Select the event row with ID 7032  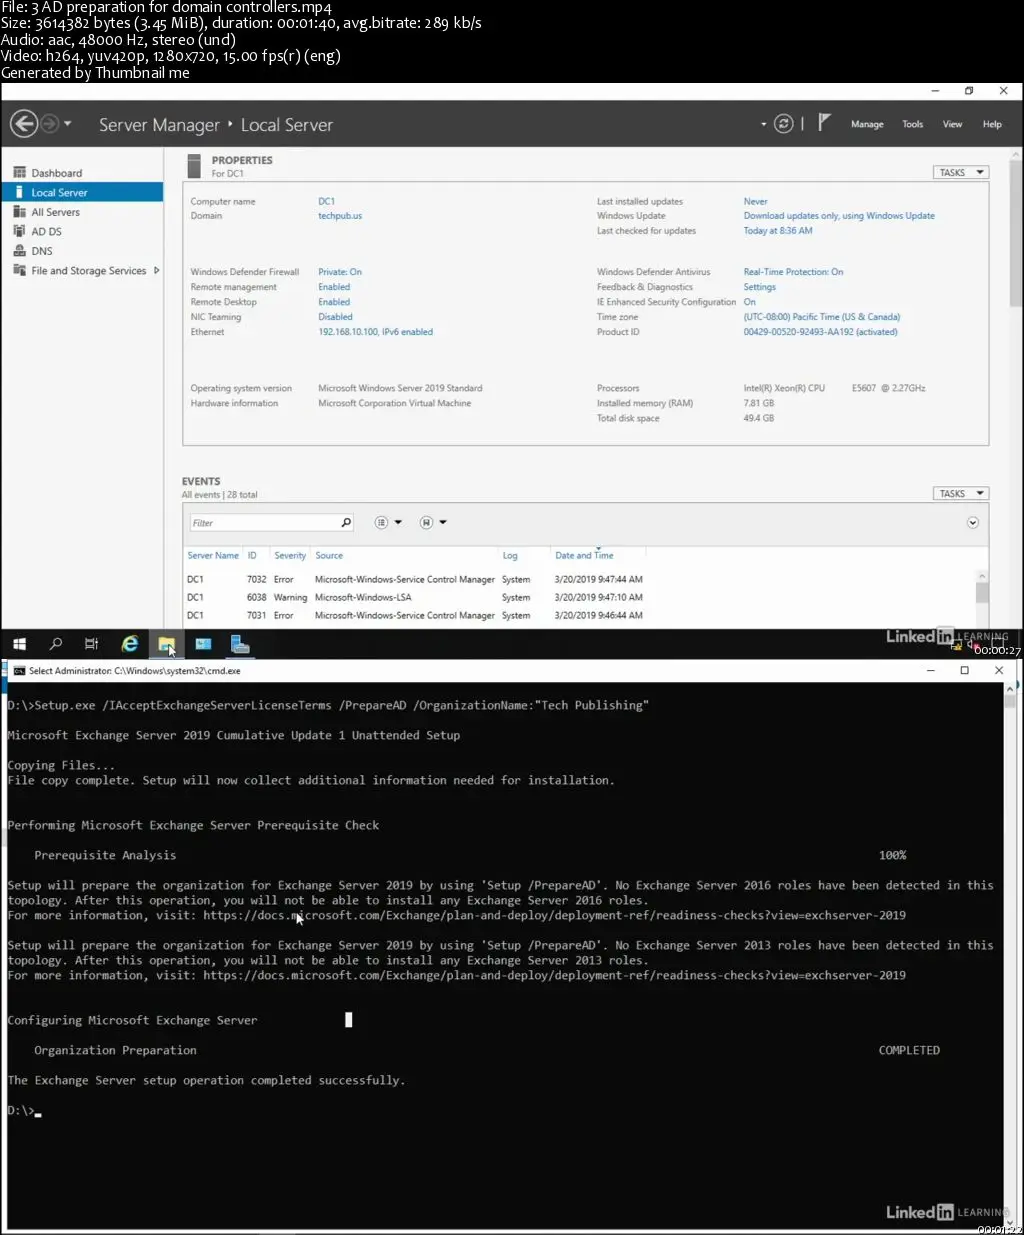tap(580, 579)
